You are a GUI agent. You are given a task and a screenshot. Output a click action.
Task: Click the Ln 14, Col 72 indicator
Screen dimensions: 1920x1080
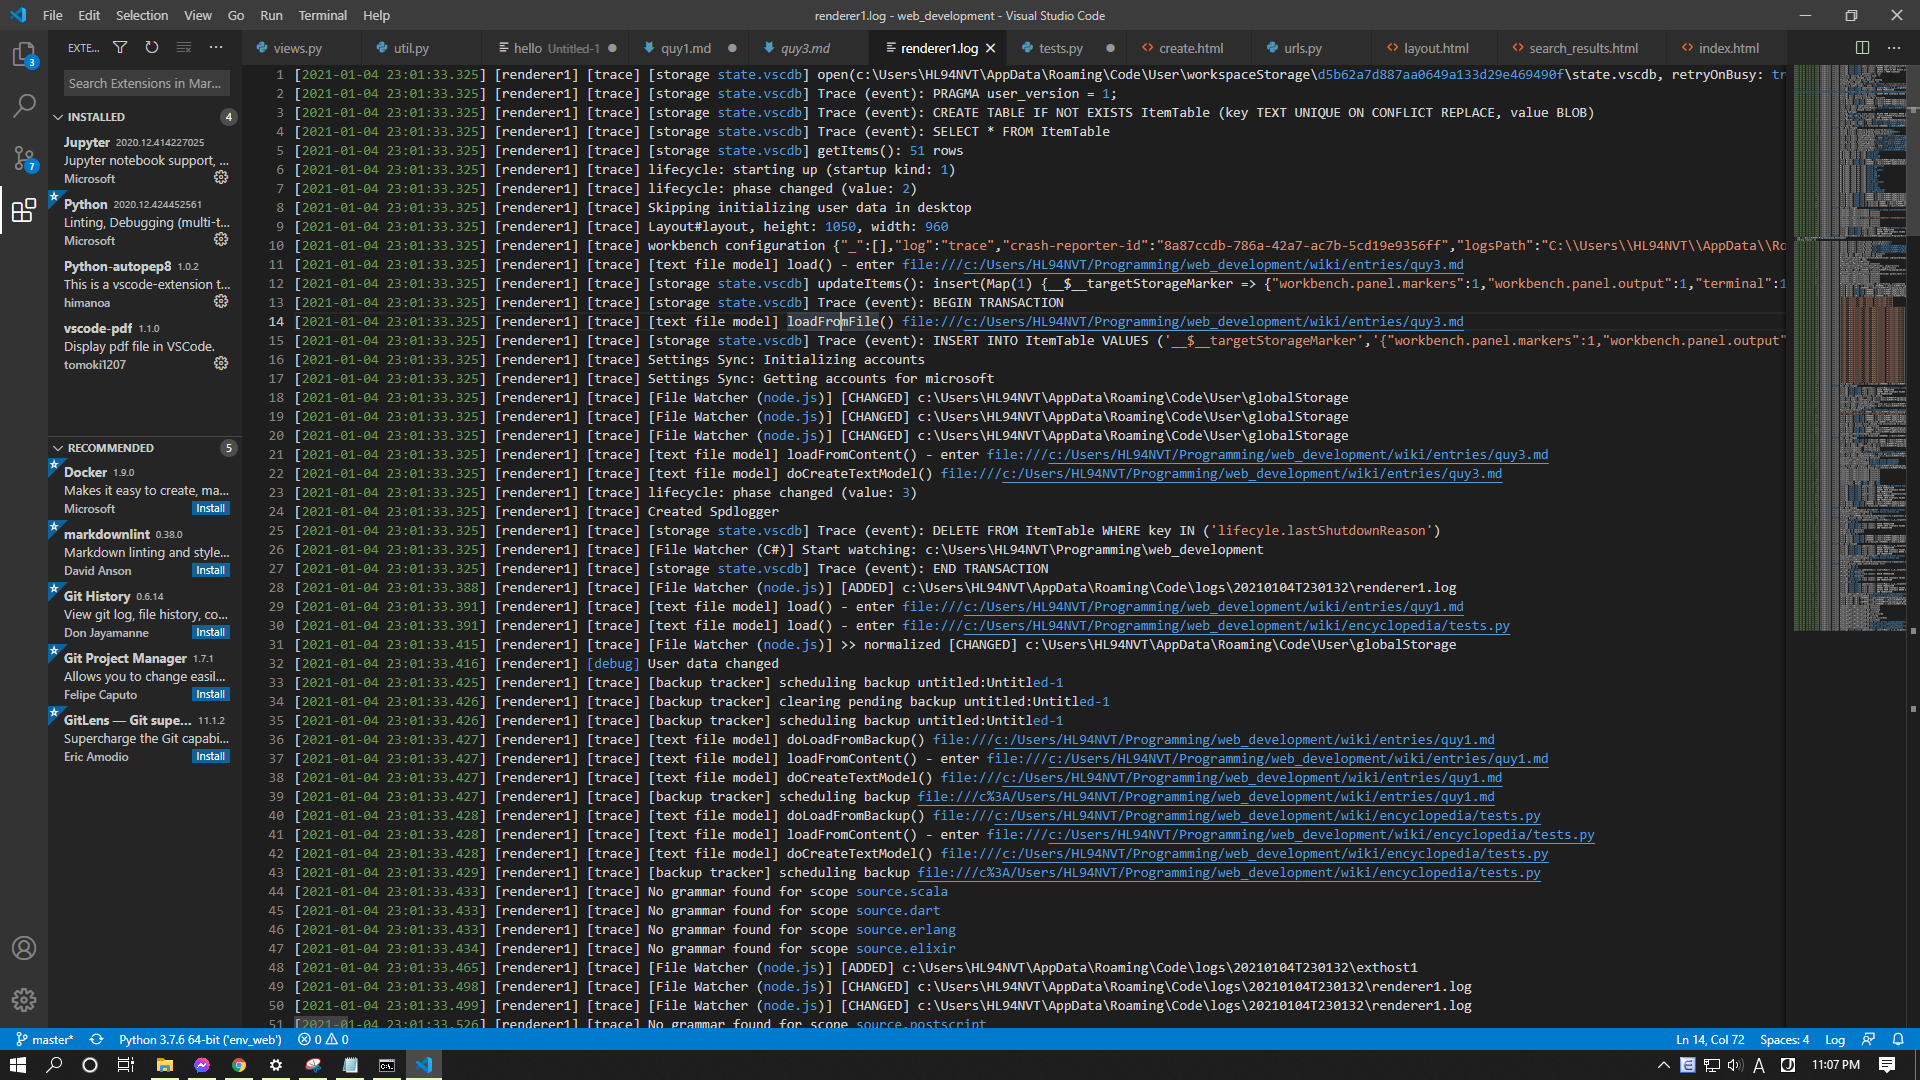[1710, 1039]
